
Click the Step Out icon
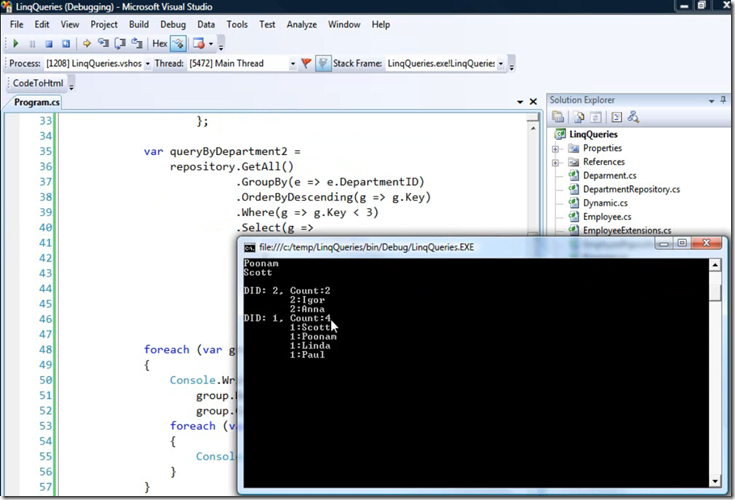click(x=137, y=44)
